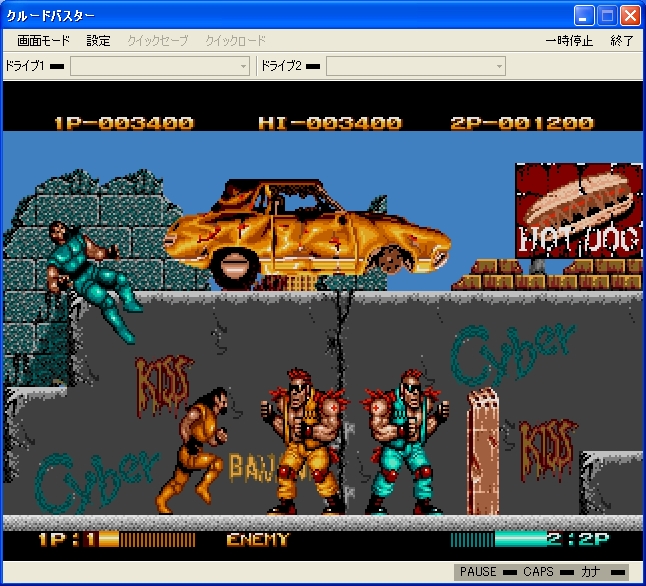
Task: Click the クルードバスター window title
Action: (x=50, y=16)
